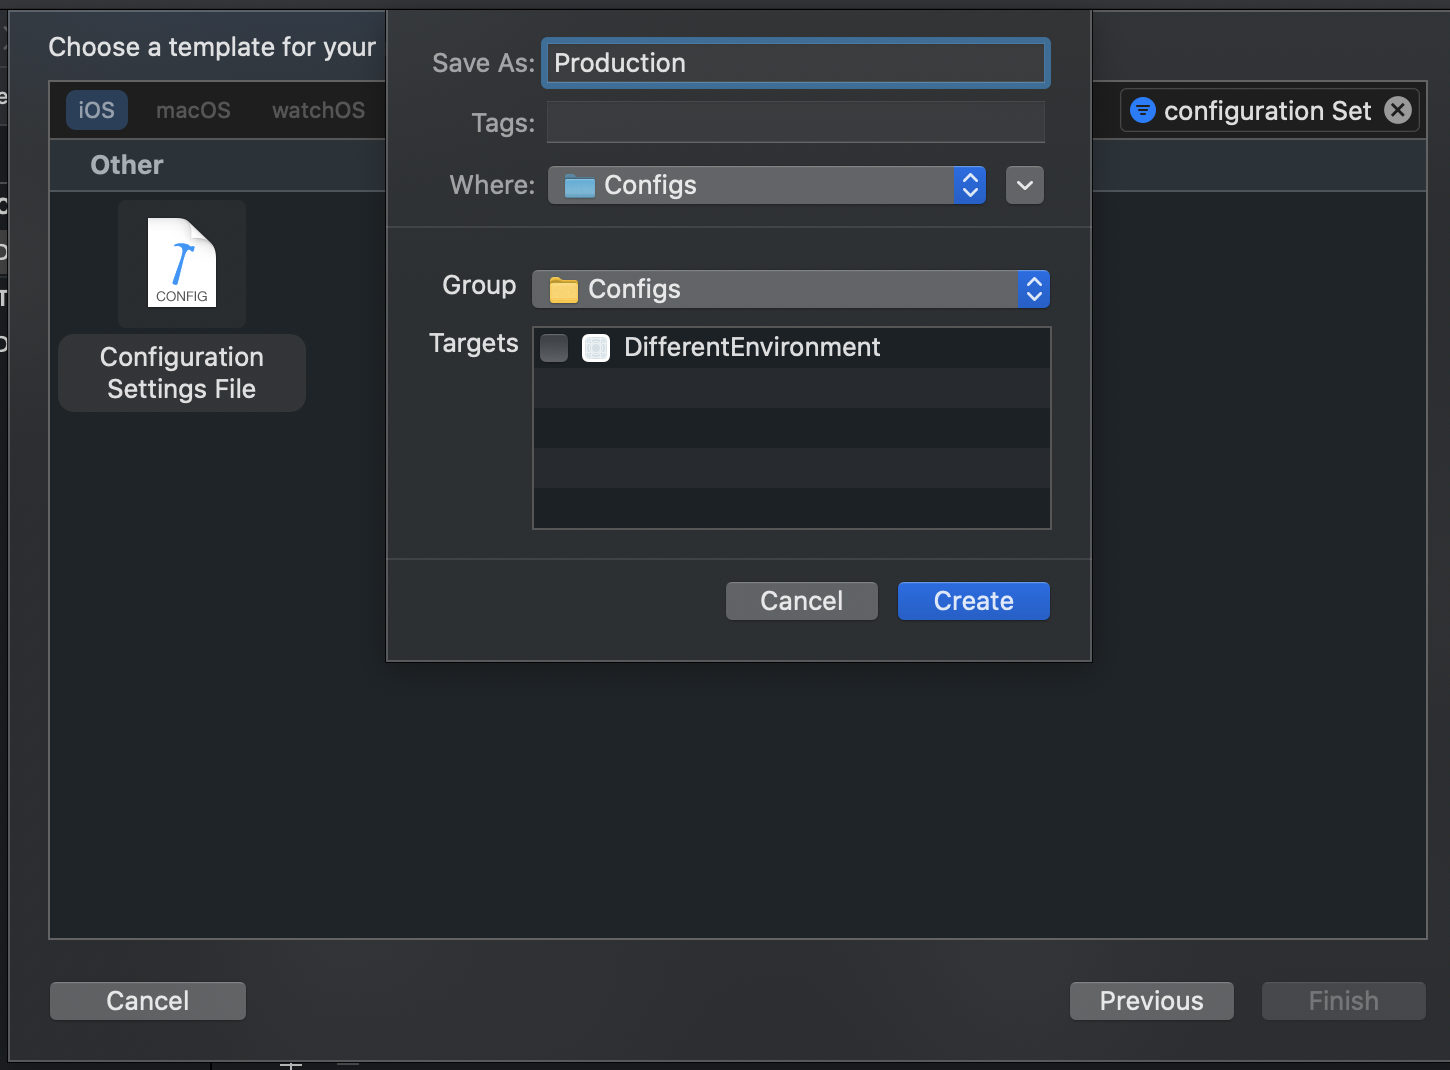Switch to the macOS tab
This screenshot has height=1070, width=1450.
(193, 110)
